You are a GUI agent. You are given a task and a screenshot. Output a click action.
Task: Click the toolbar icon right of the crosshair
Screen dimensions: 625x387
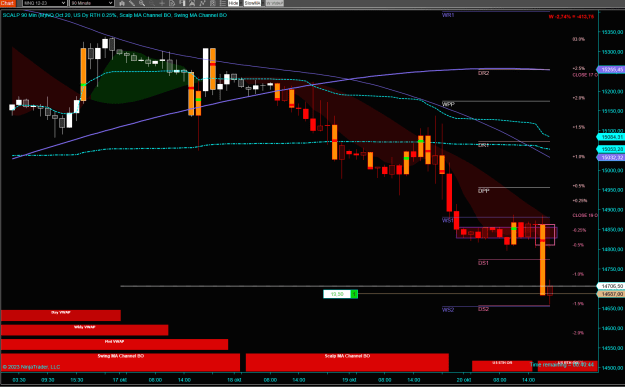[172, 3]
